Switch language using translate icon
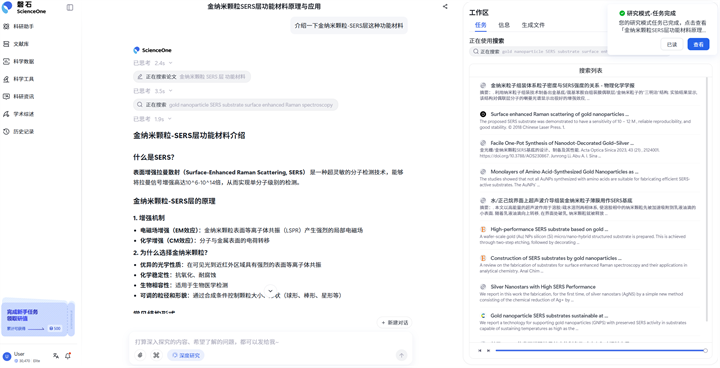 pos(56,356)
